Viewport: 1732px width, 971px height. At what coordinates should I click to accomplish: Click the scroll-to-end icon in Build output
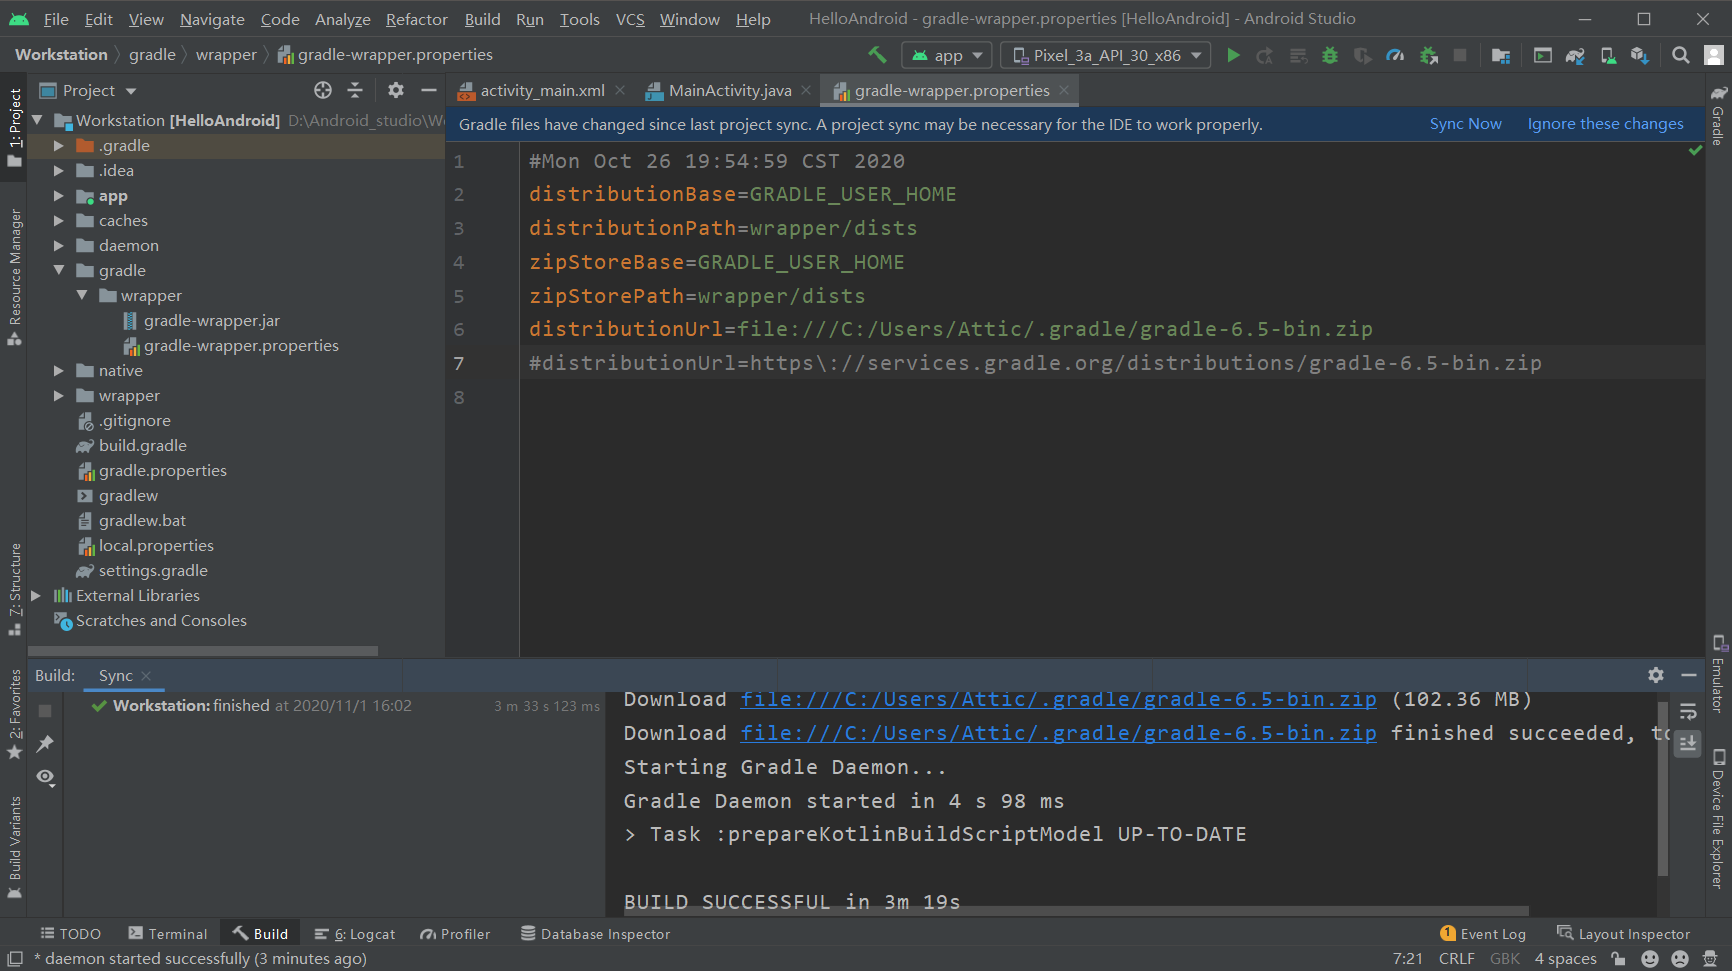[x=1688, y=743]
